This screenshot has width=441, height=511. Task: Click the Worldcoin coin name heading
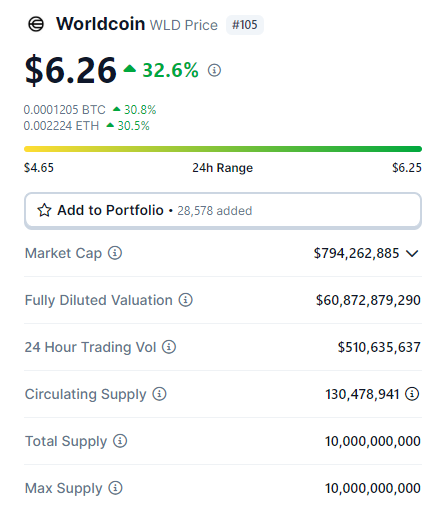point(101,24)
